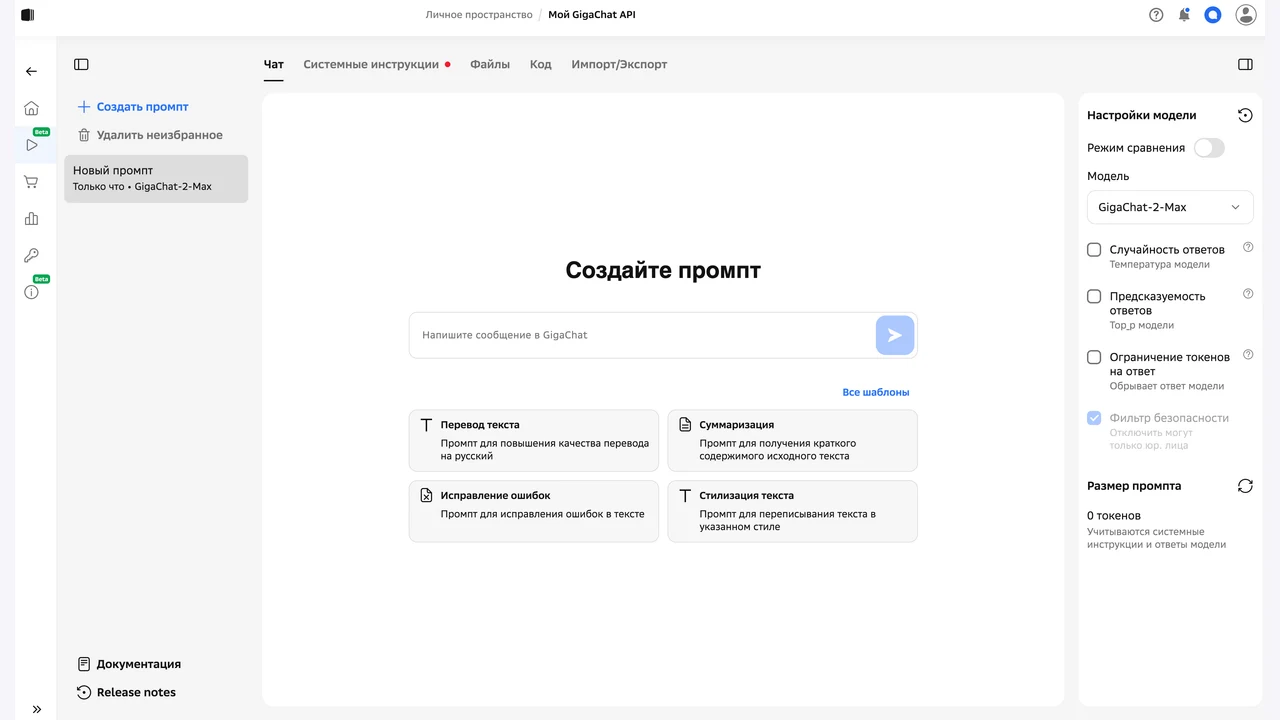The image size is (1280, 720).
Task: Open Release notes link
Action: coord(126,692)
